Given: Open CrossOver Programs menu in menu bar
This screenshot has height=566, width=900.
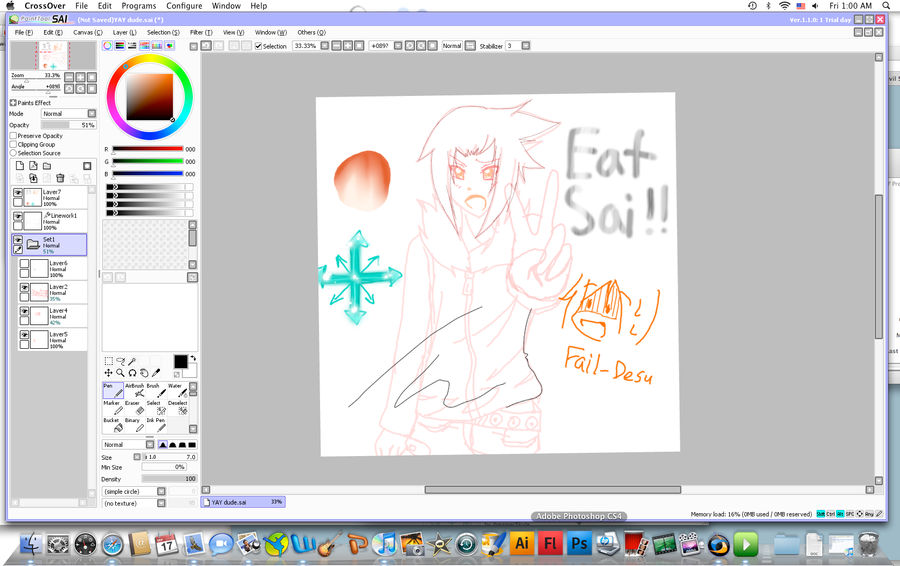Looking at the screenshot, I should coord(138,6).
